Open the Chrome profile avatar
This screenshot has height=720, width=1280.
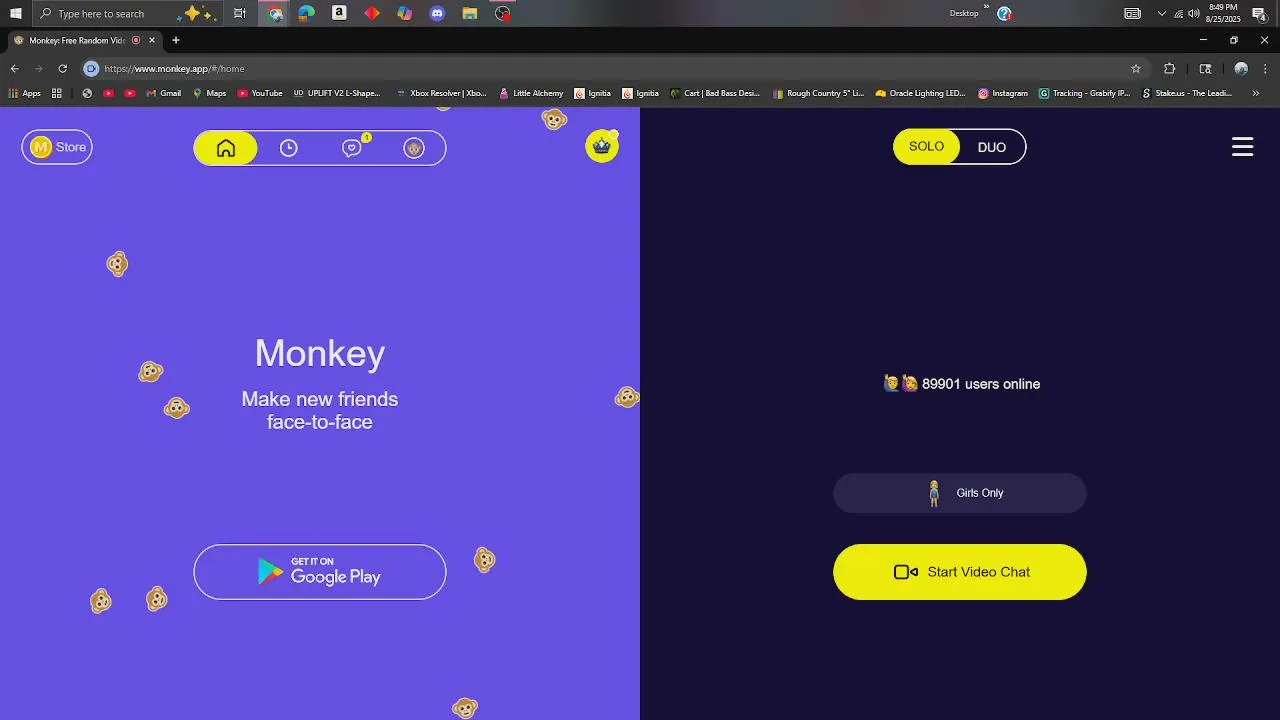1241,69
